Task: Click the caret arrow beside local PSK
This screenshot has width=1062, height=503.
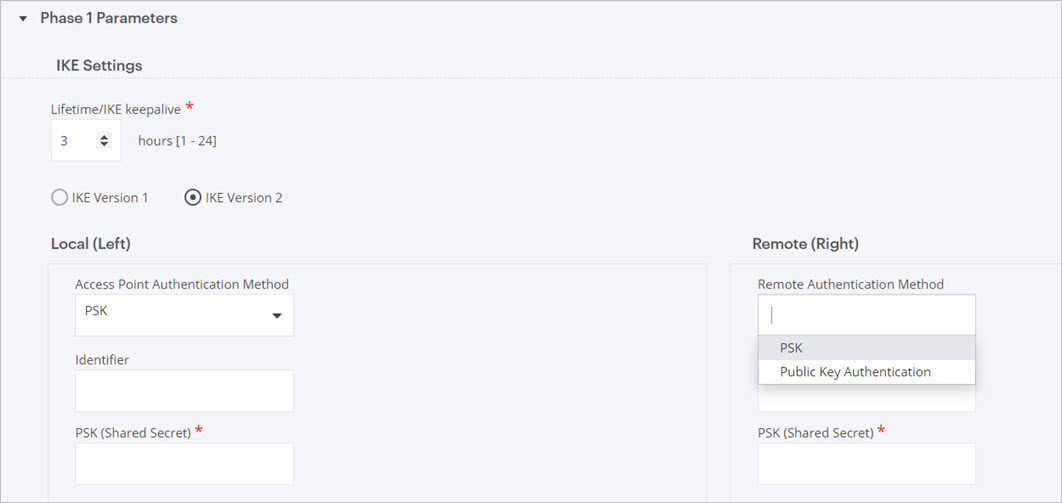Action: (277, 317)
